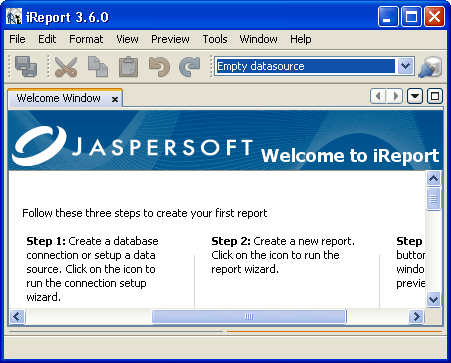Open the Help menu

[301, 39]
